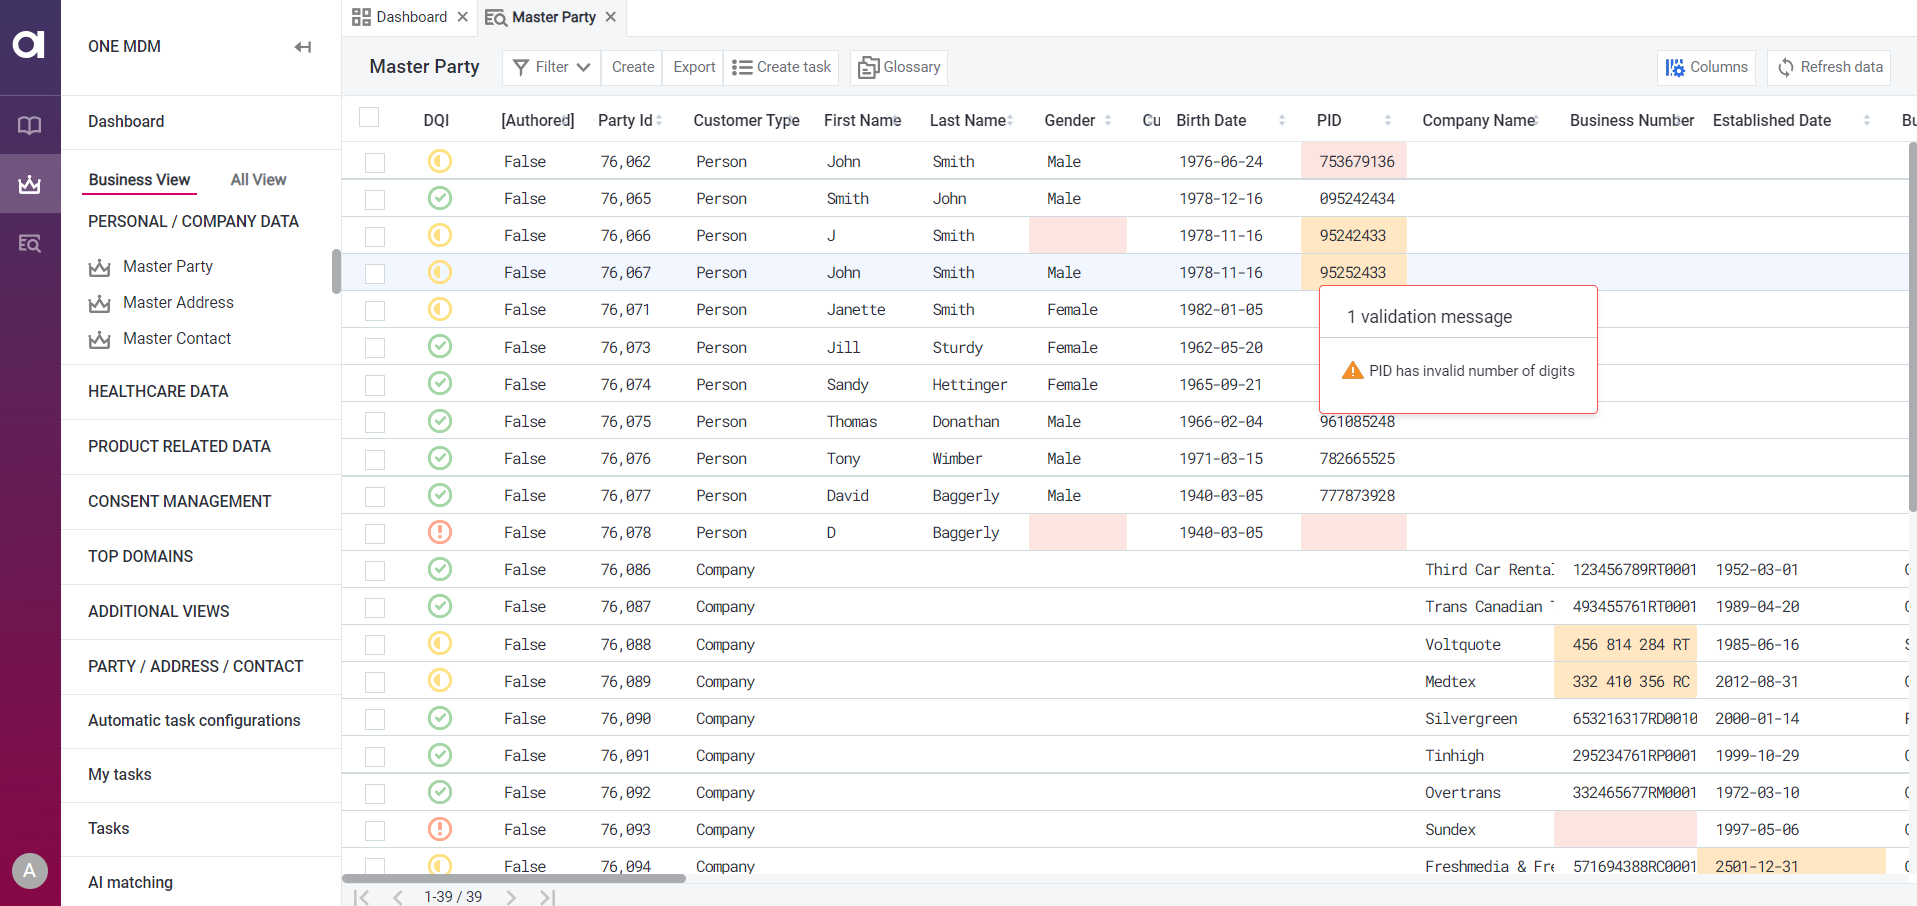This screenshot has height=906, width=1917.
Task: Go to the last page using pagination arrow
Action: [547, 897]
